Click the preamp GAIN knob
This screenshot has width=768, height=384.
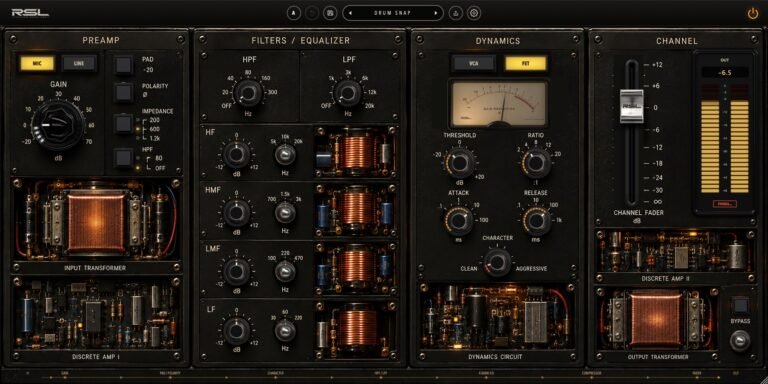point(59,125)
